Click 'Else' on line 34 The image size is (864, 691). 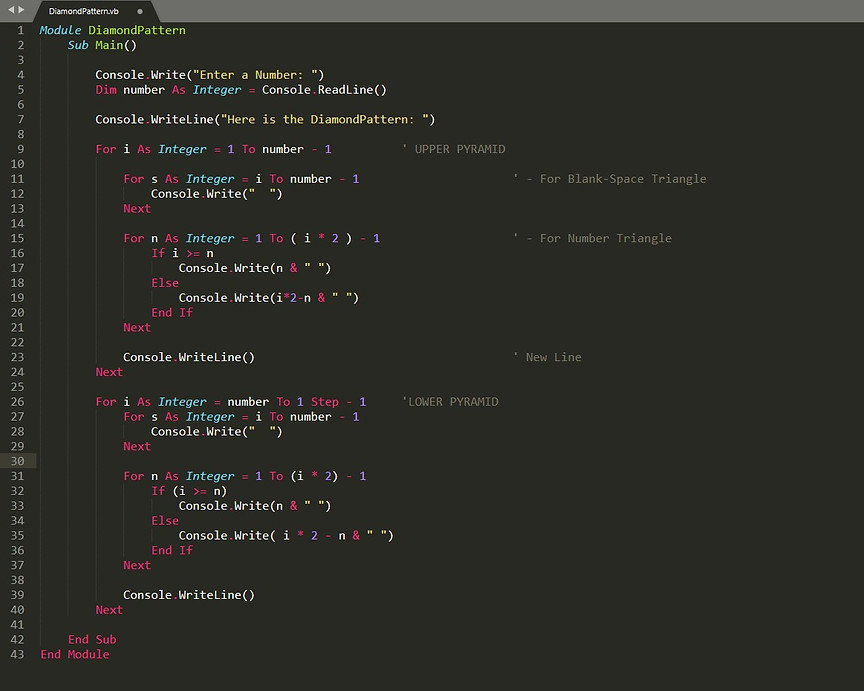[165, 521]
